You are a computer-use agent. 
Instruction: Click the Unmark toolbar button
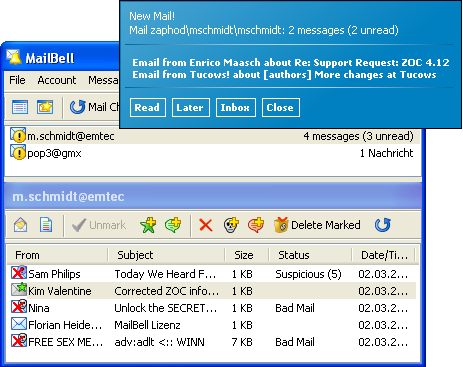click(99, 225)
